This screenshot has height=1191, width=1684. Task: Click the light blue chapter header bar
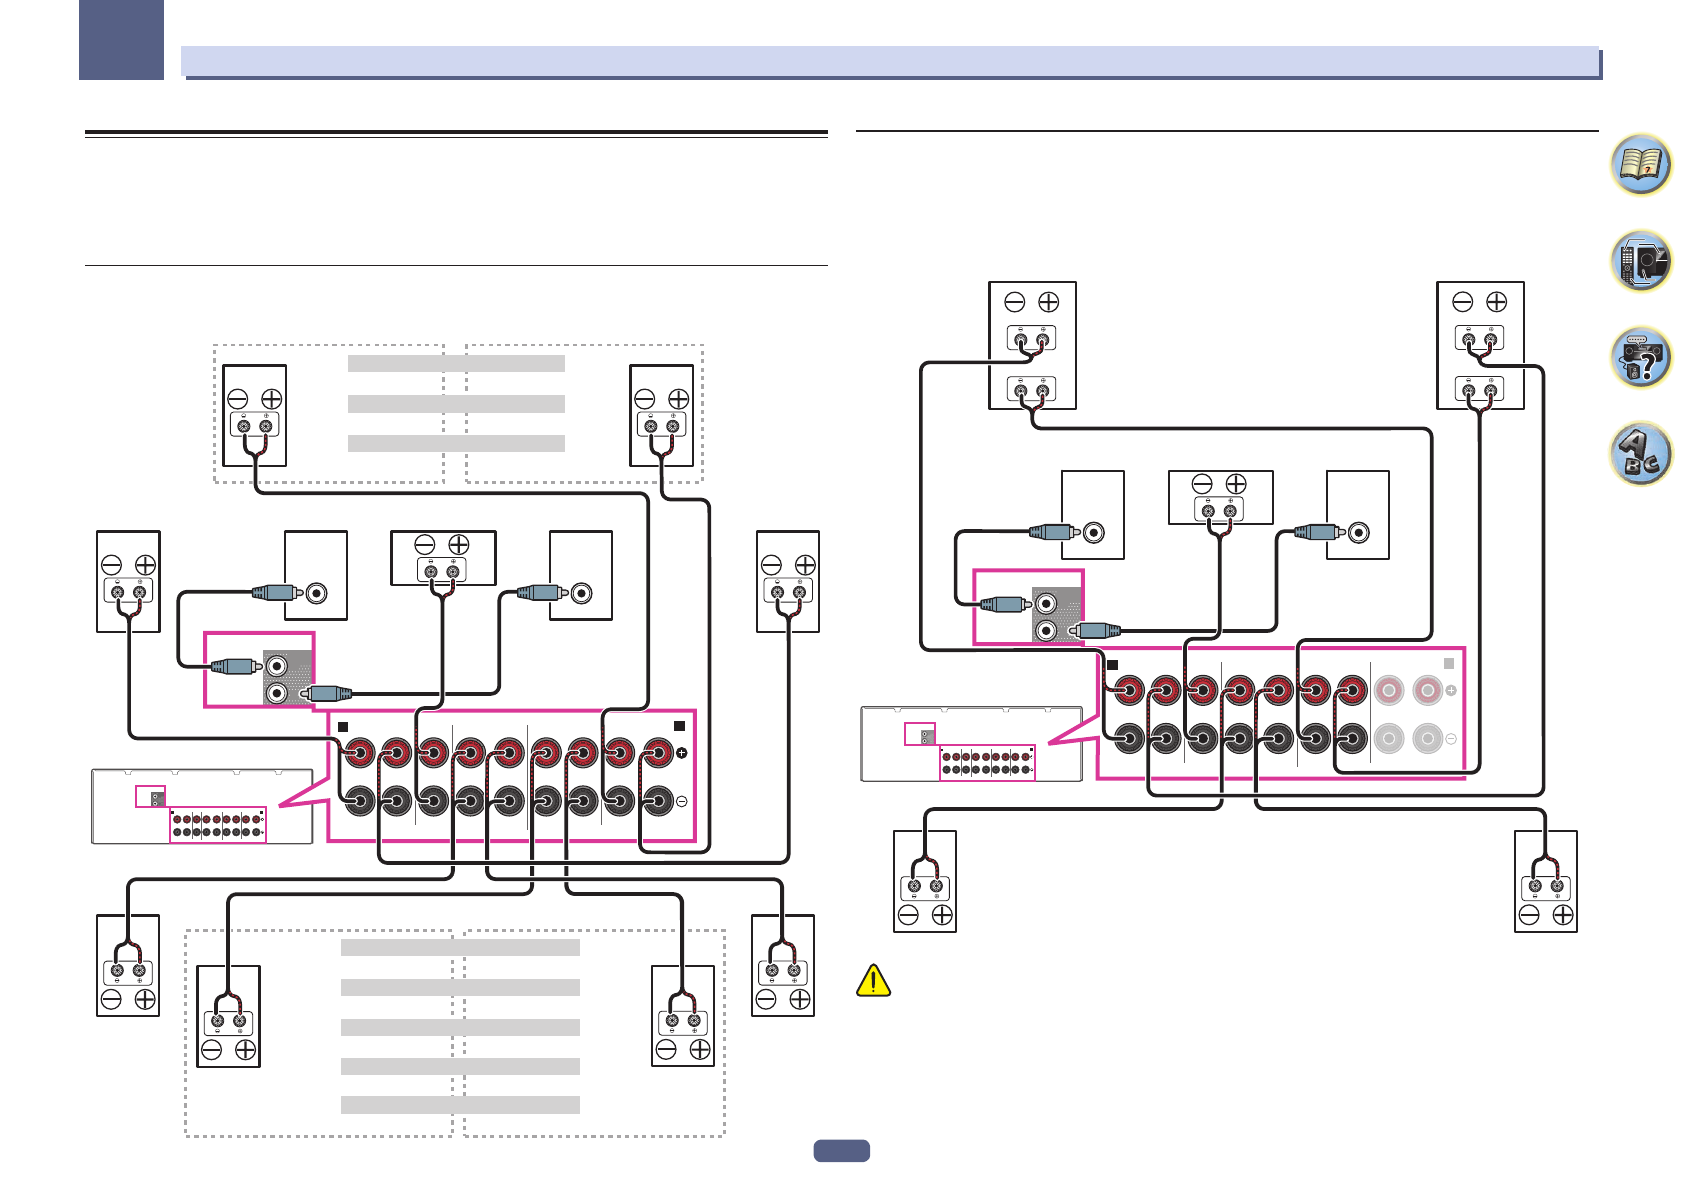coord(890,61)
